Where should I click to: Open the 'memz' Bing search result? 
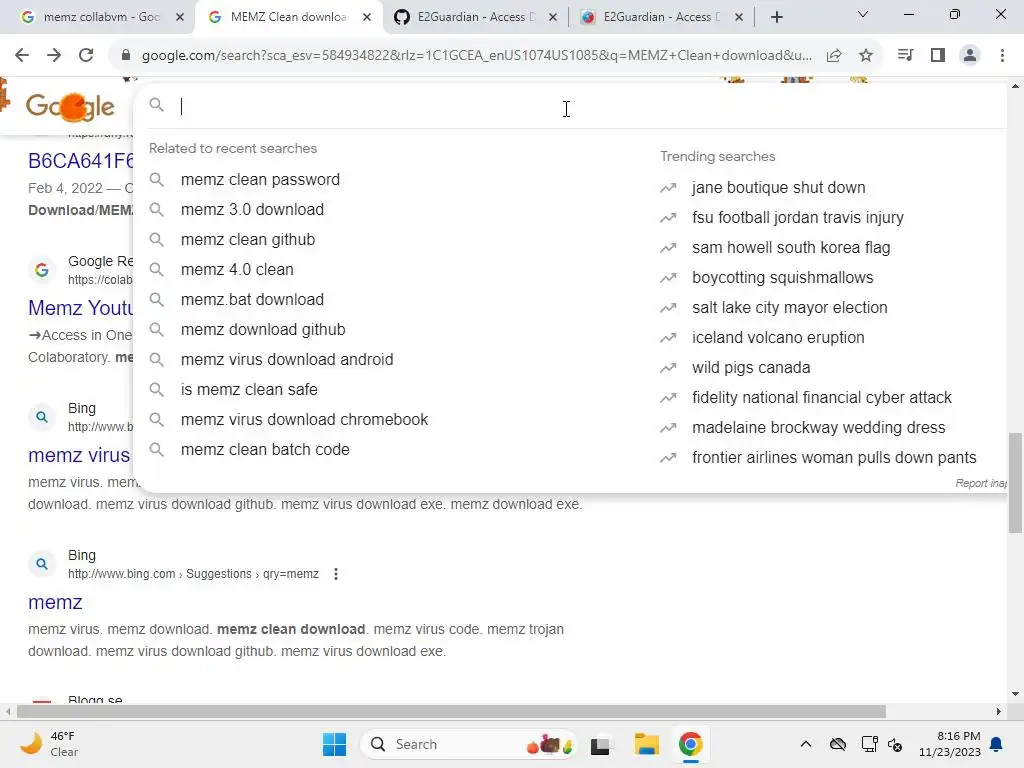[x=55, y=602]
